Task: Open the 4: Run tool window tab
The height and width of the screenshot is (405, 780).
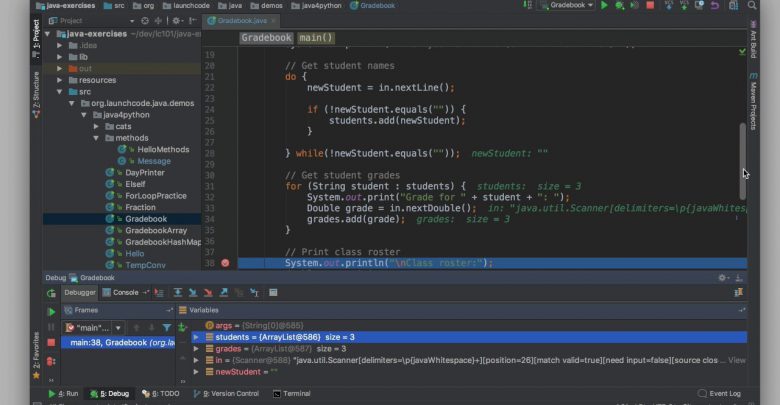Action: (63, 394)
